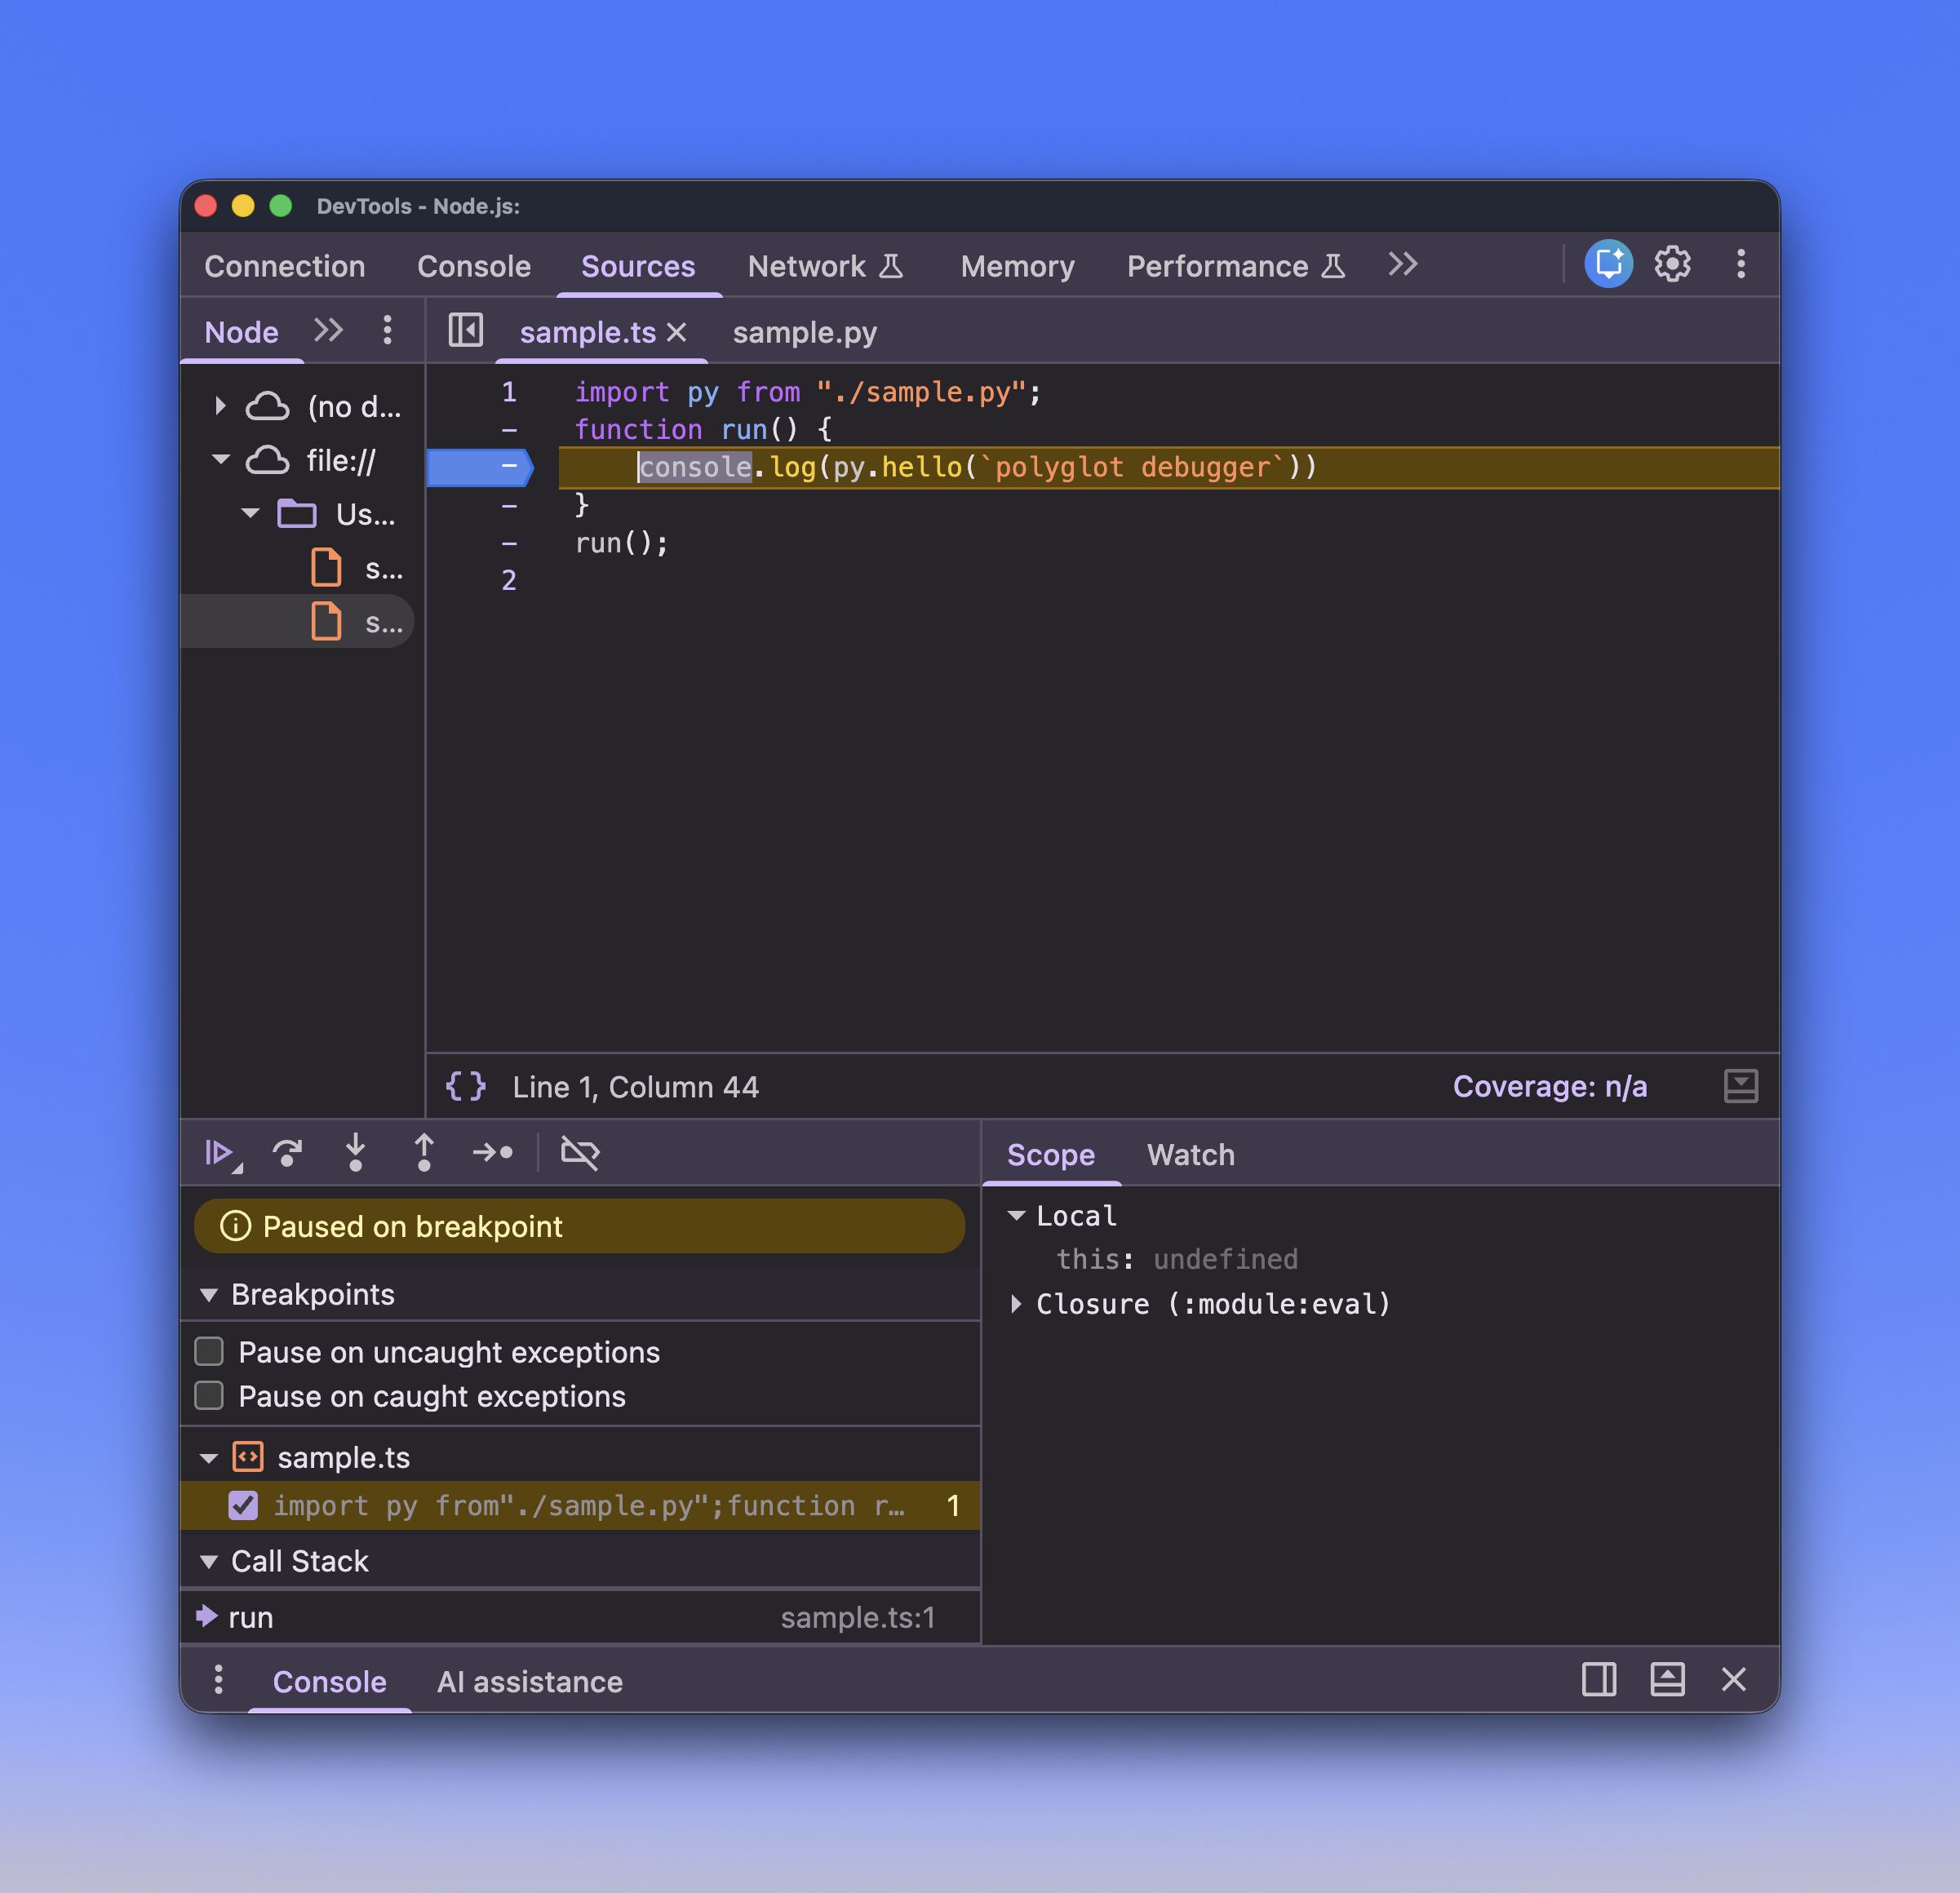
Task: Open navigator pane three-dot menu
Action: [387, 330]
